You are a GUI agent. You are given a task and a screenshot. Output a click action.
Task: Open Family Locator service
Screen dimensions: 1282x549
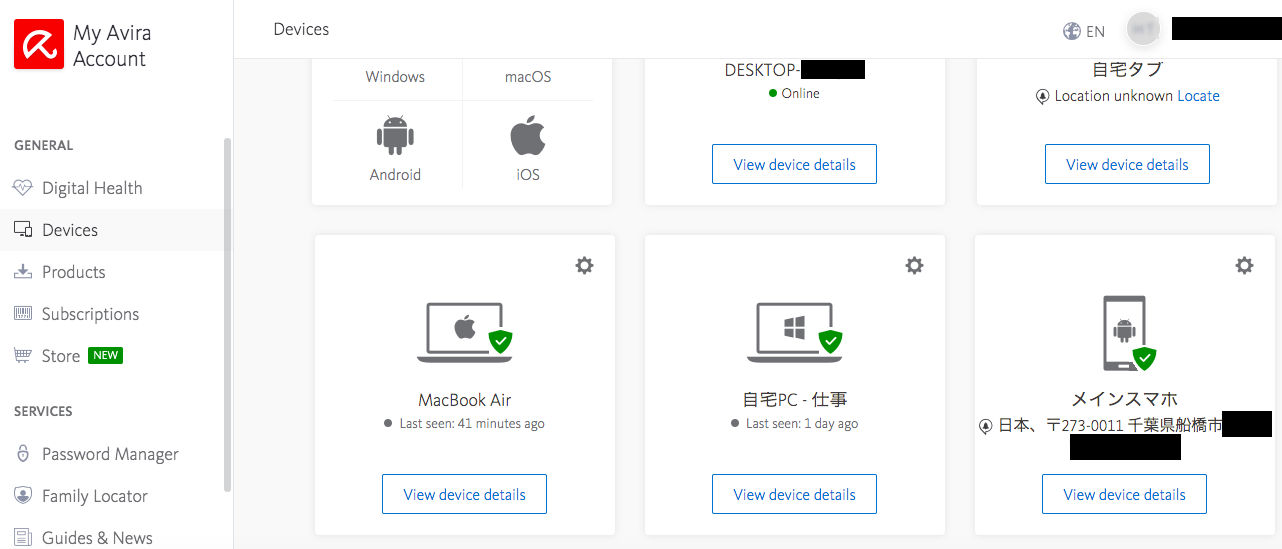(94, 496)
